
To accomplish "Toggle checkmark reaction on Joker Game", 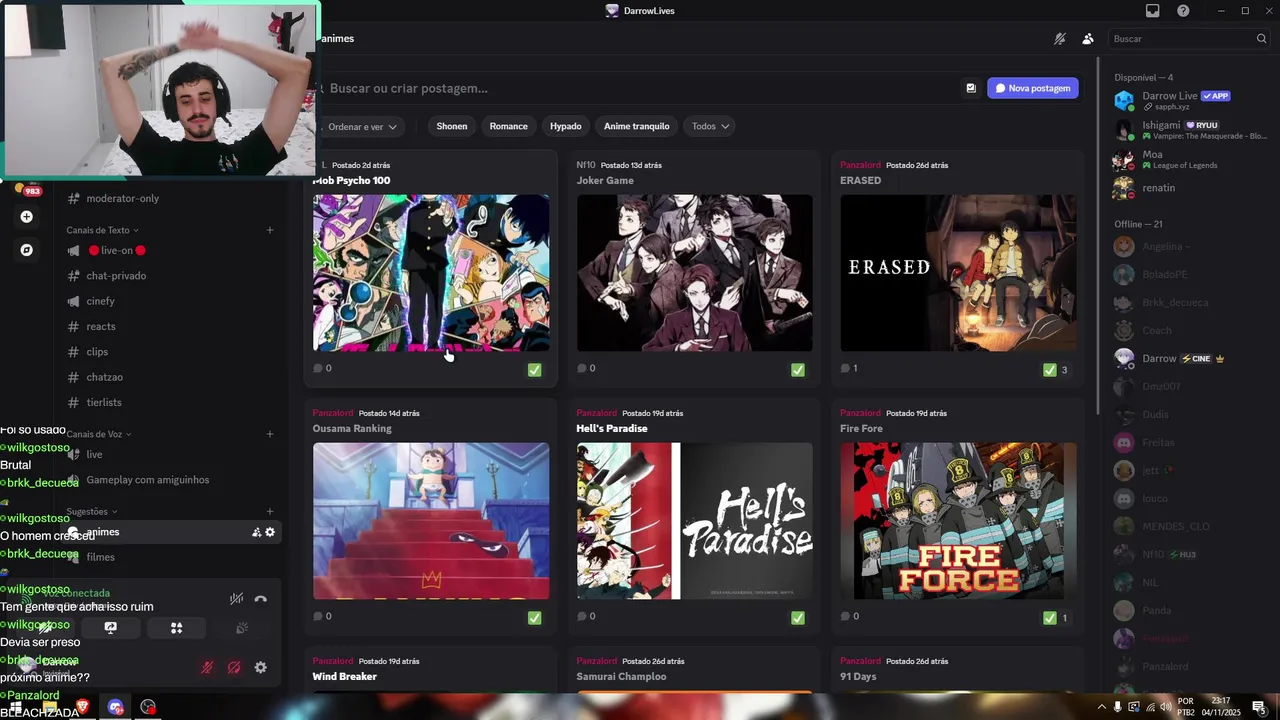I will point(797,370).
